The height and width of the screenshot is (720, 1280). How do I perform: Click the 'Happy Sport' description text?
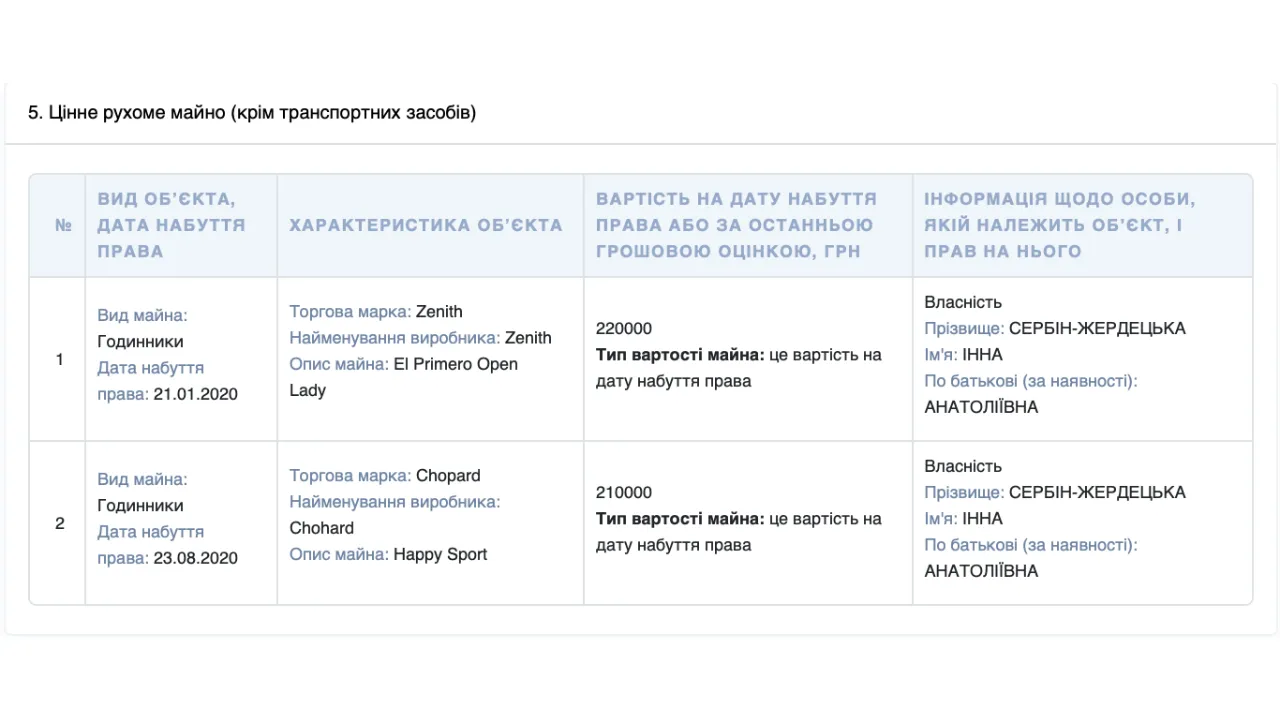440,554
